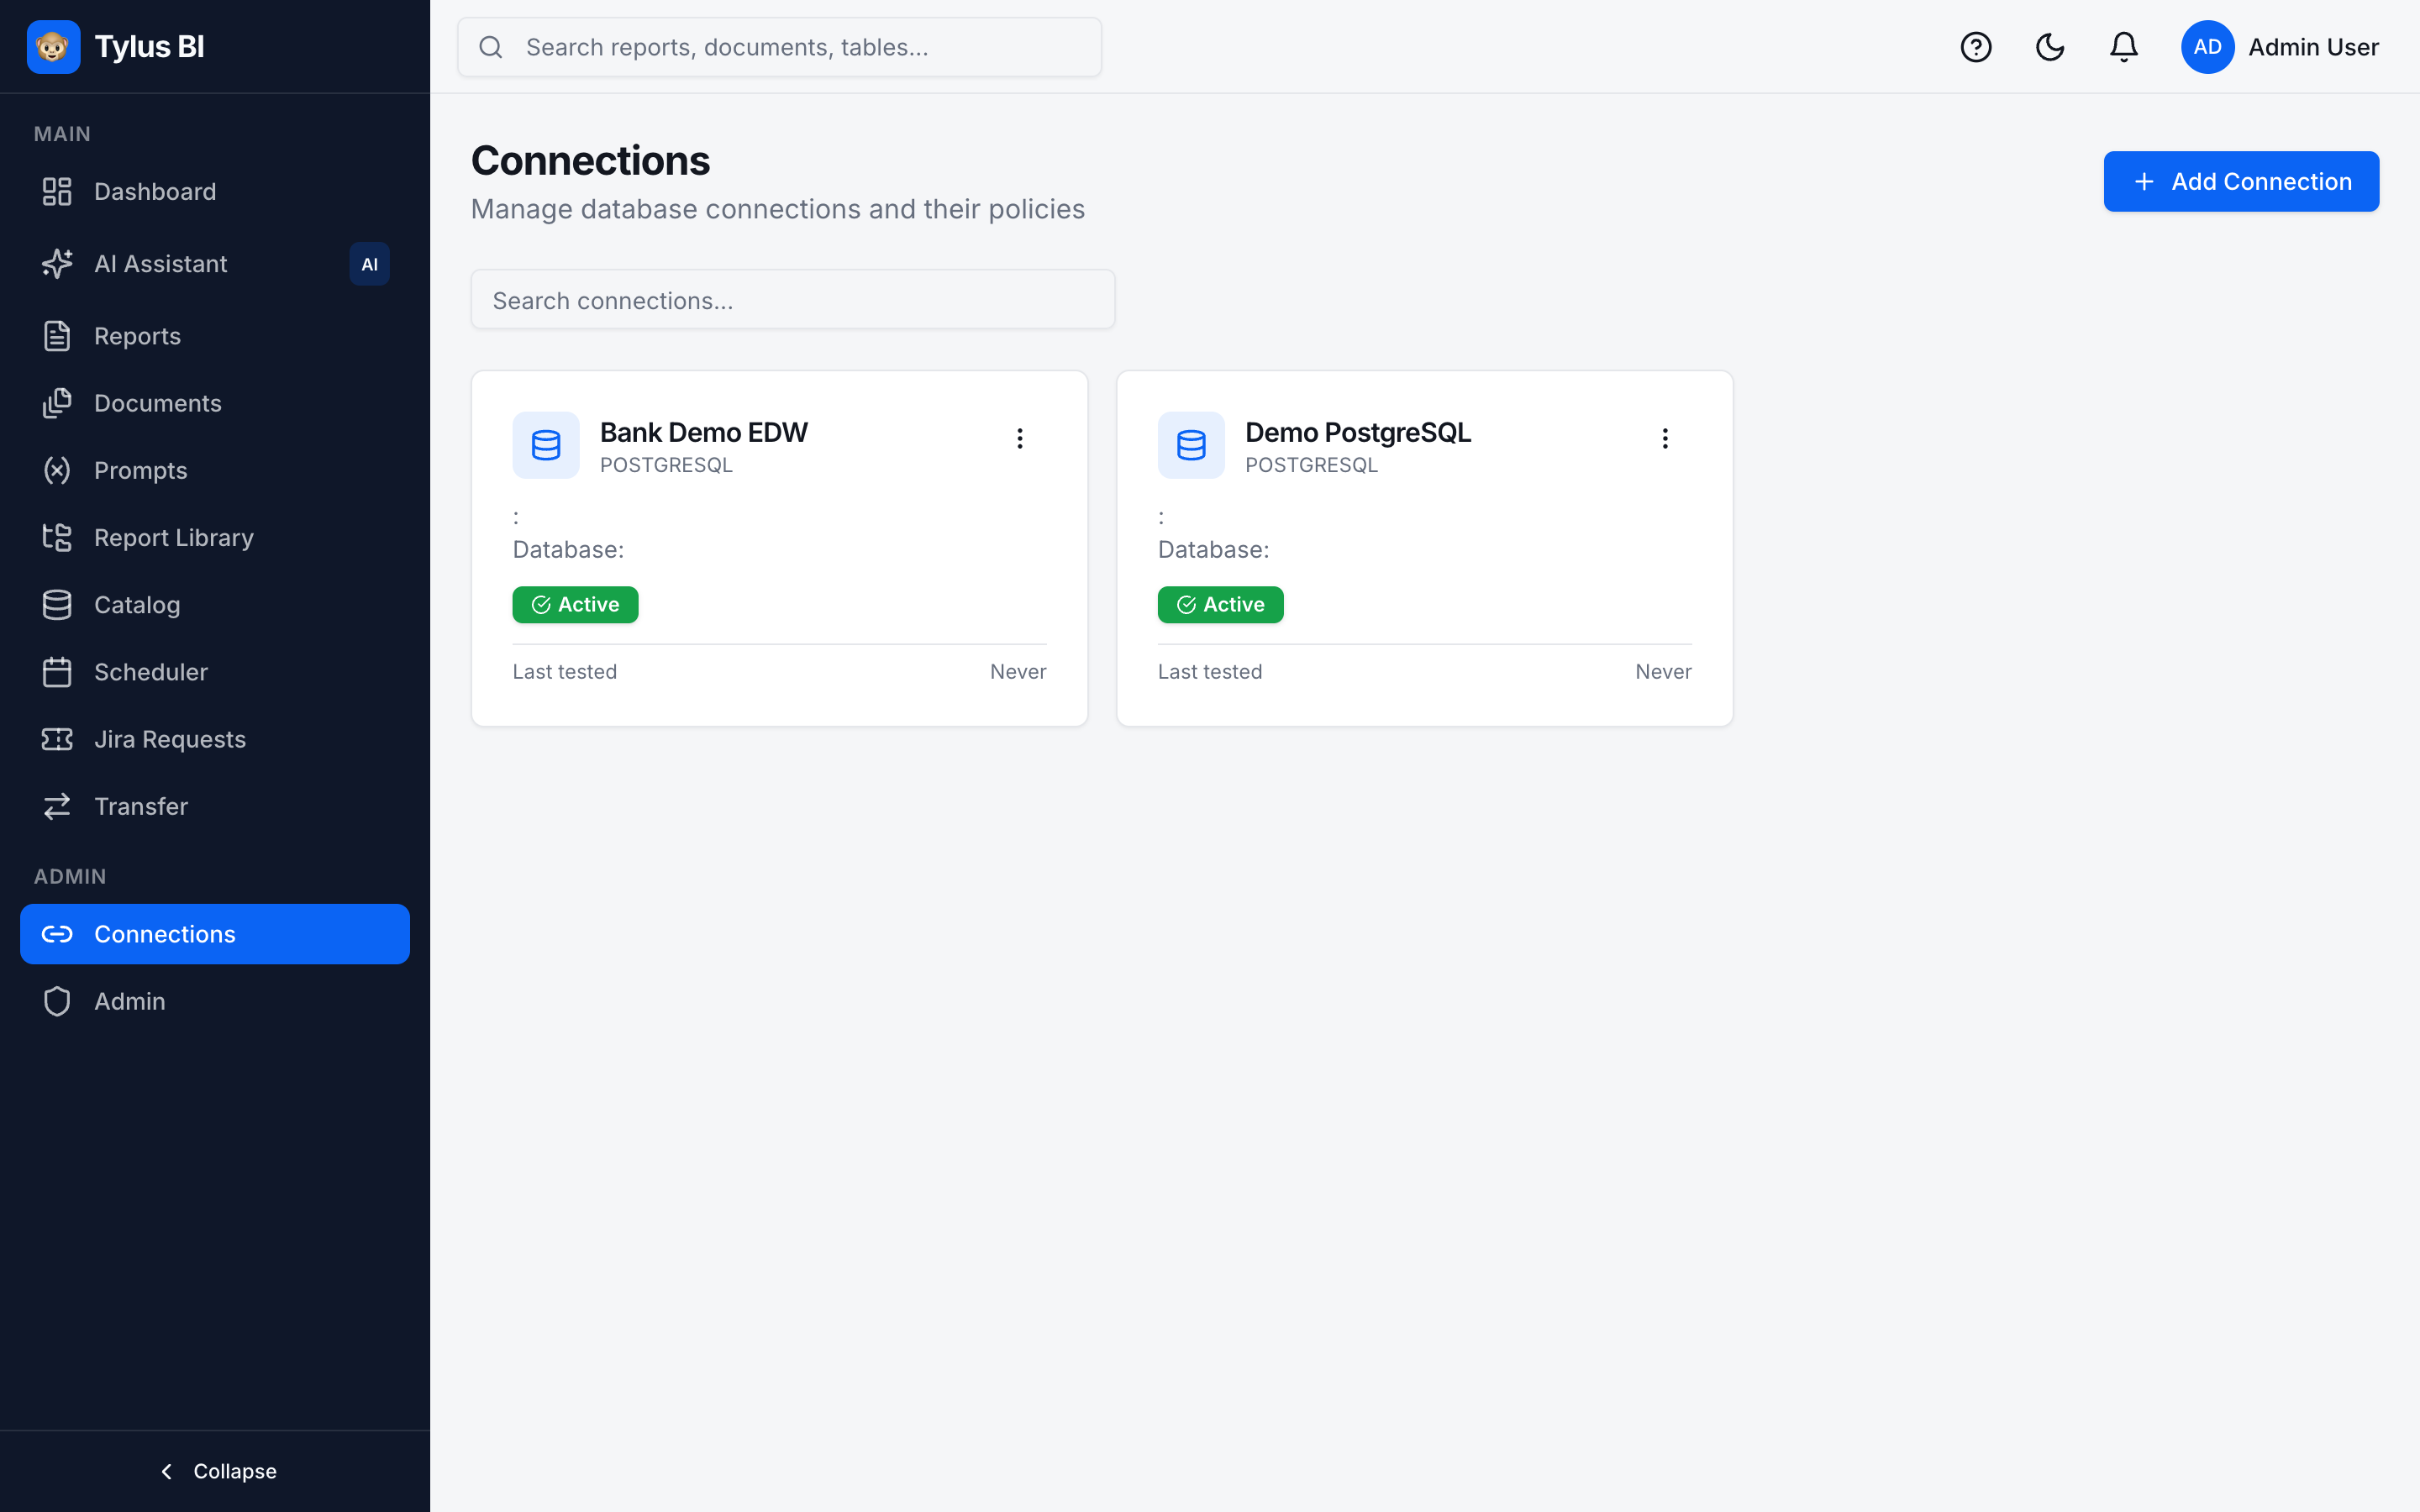Open Demo PostgreSQL three-dot menu
Viewport: 2420px width, 1512px height.
1665,438
